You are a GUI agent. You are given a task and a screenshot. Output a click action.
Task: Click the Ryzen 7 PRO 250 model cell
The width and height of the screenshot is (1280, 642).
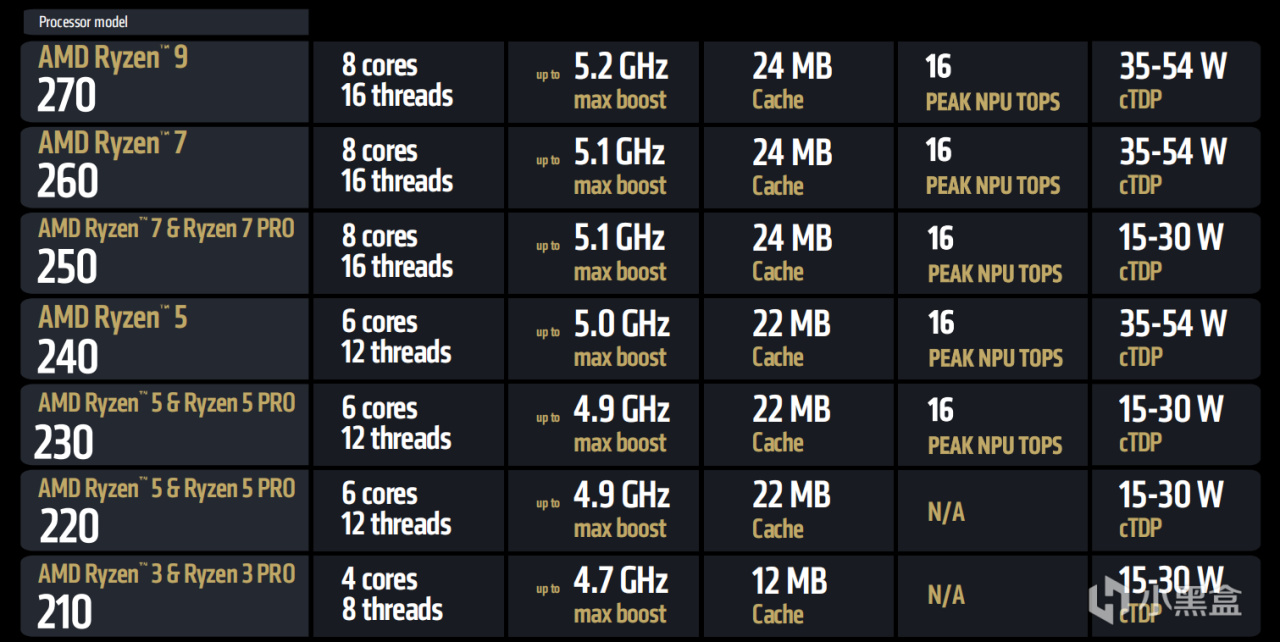[165, 253]
